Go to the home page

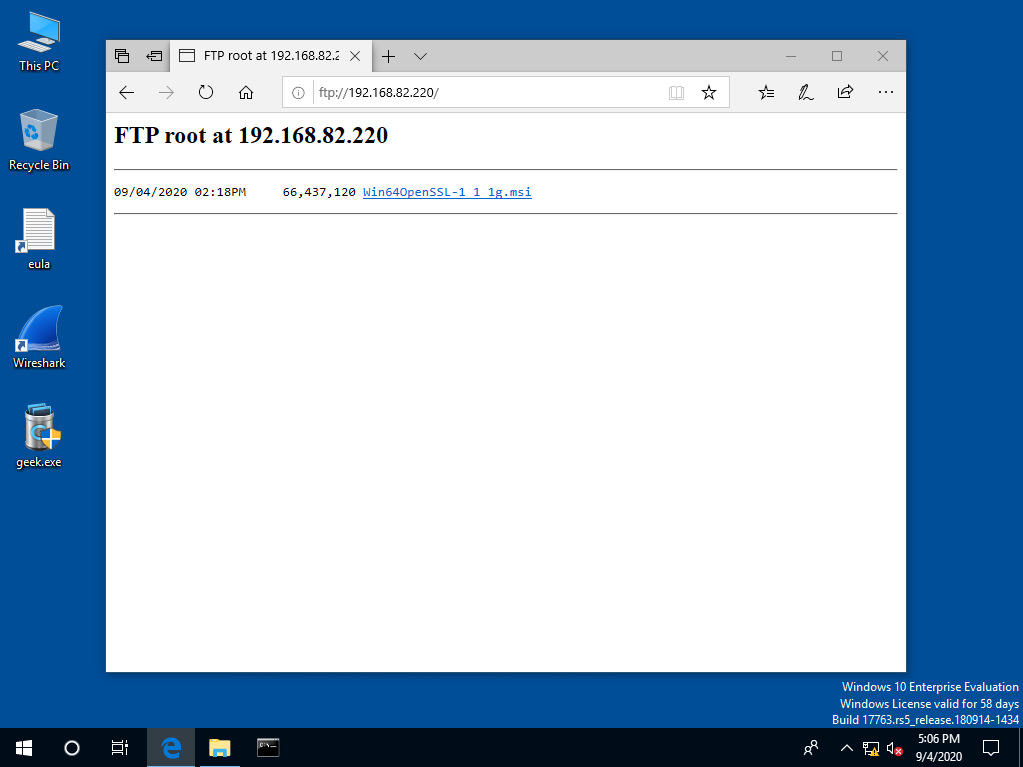point(246,93)
